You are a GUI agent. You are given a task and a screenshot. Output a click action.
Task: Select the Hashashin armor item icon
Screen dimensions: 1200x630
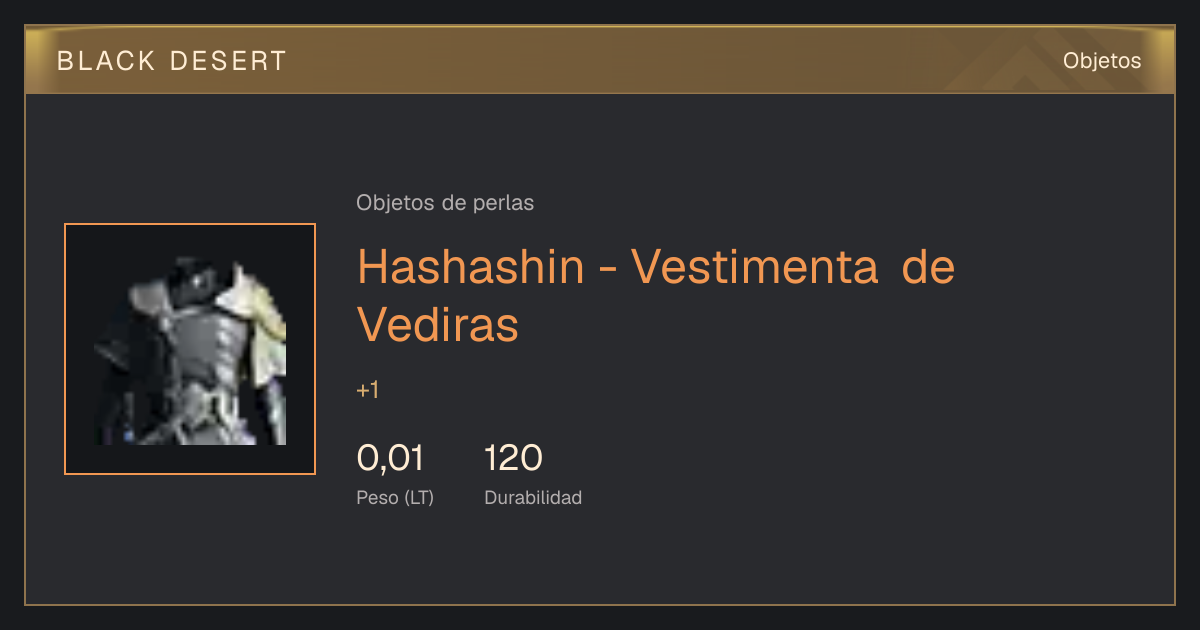coord(190,349)
